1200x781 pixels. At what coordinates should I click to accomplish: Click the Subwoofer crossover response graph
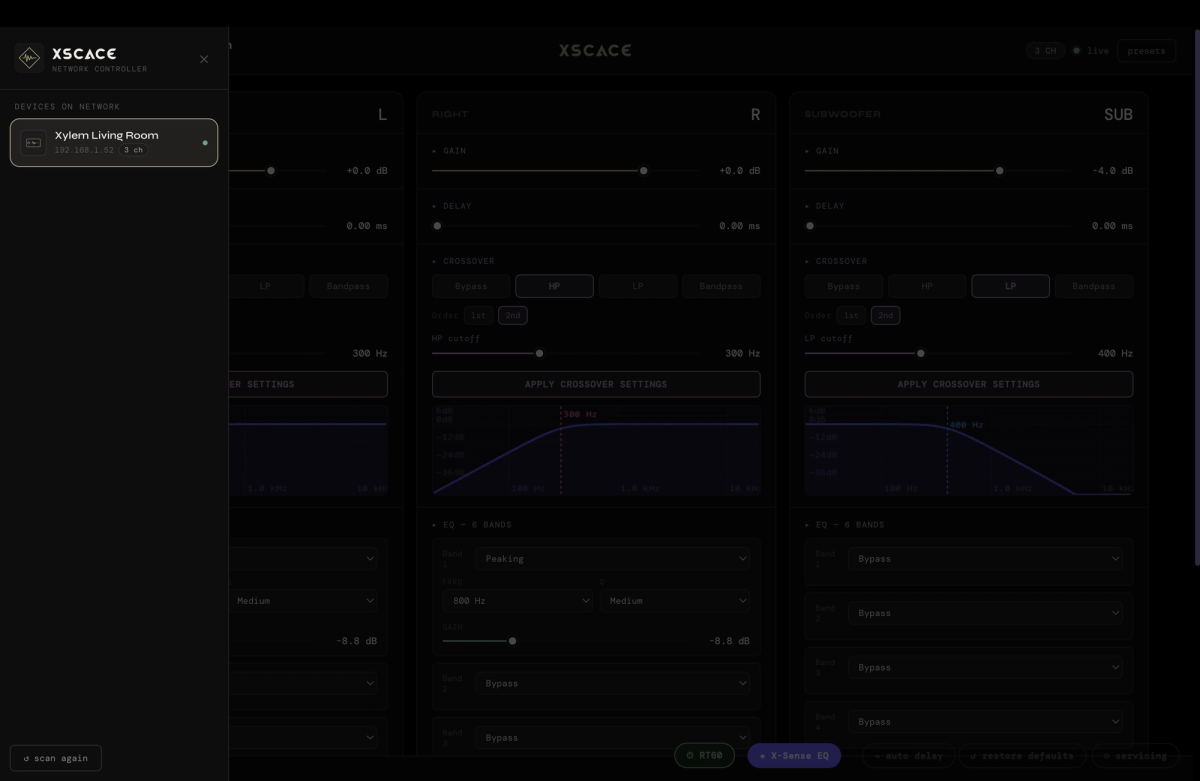[x=969, y=450]
